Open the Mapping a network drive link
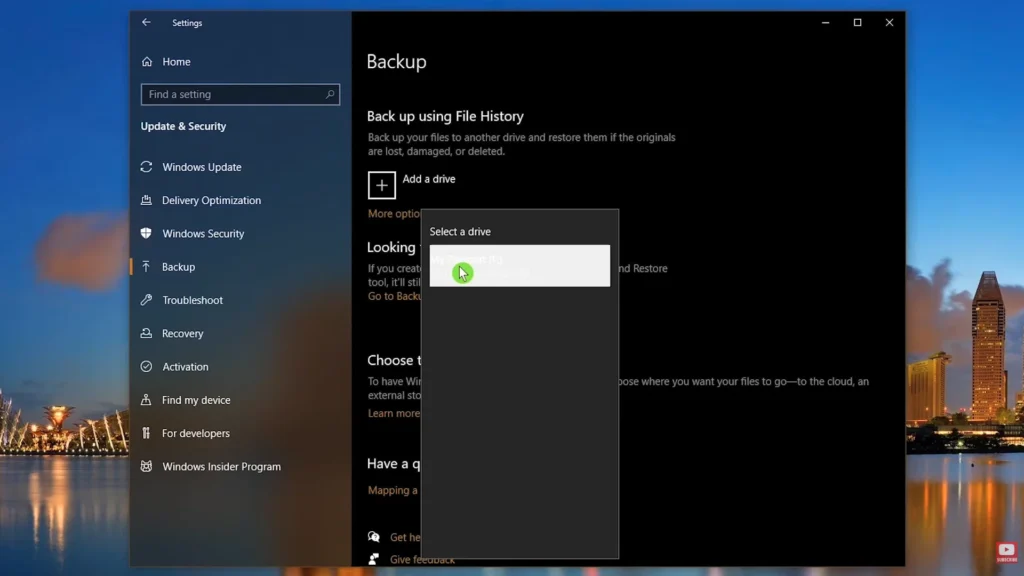Viewport: 1024px width, 576px height. coord(392,490)
